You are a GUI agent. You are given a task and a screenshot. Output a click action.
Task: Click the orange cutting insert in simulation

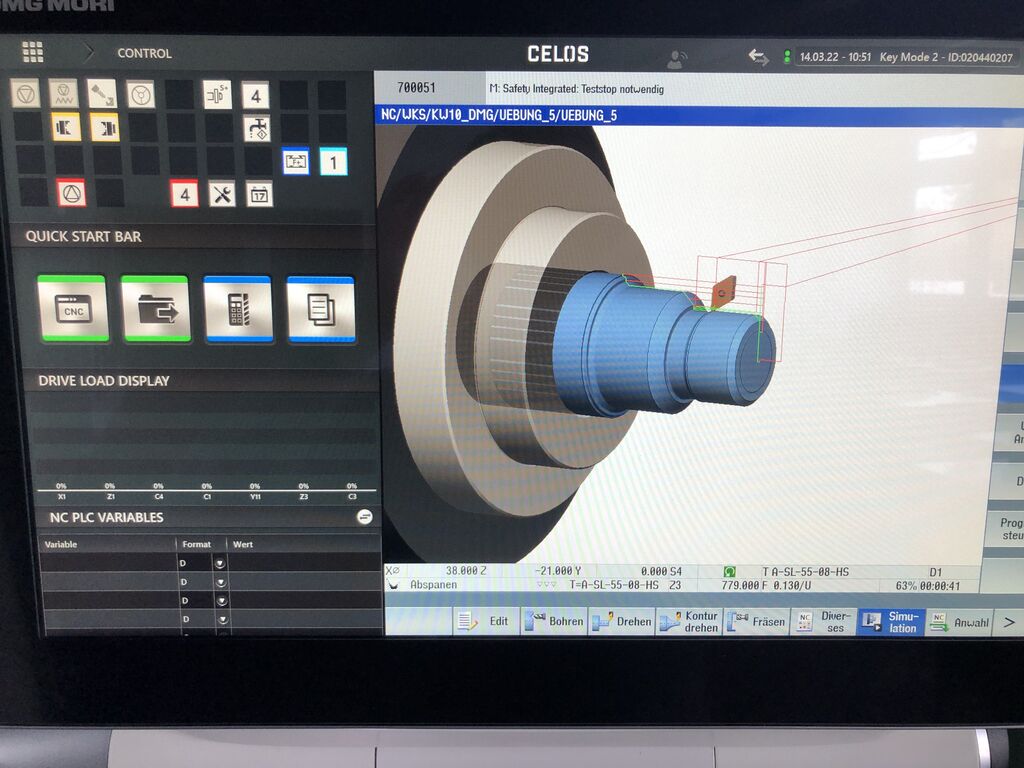(724, 291)
